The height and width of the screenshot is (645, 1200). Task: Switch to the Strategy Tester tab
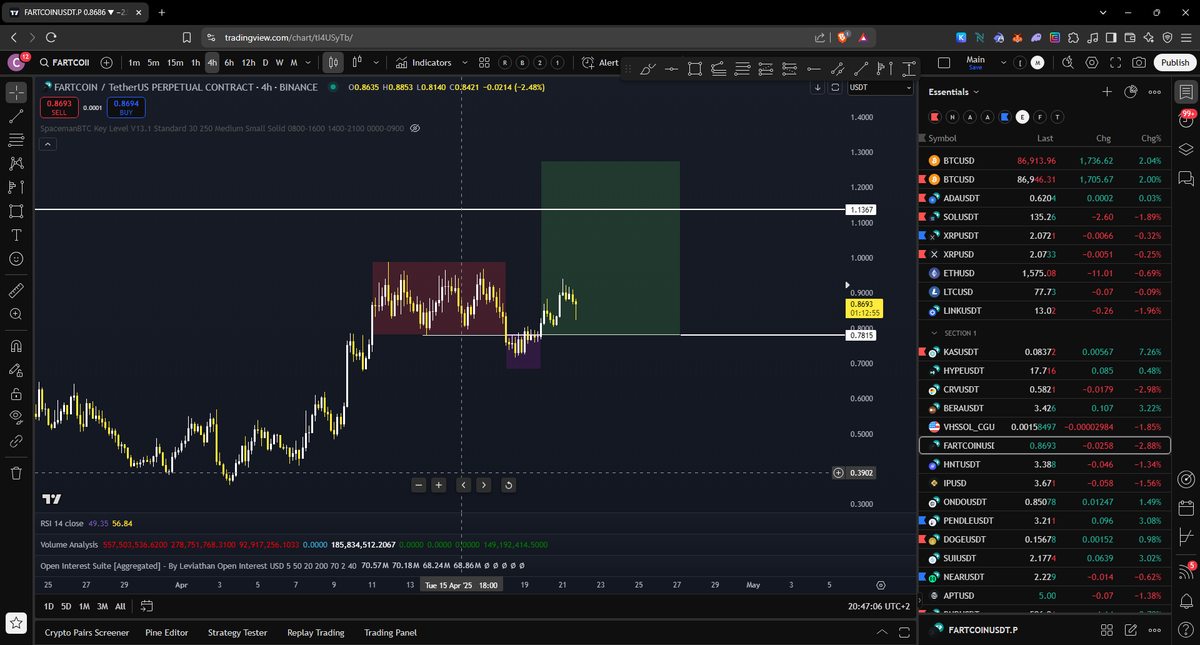point(237,633)
